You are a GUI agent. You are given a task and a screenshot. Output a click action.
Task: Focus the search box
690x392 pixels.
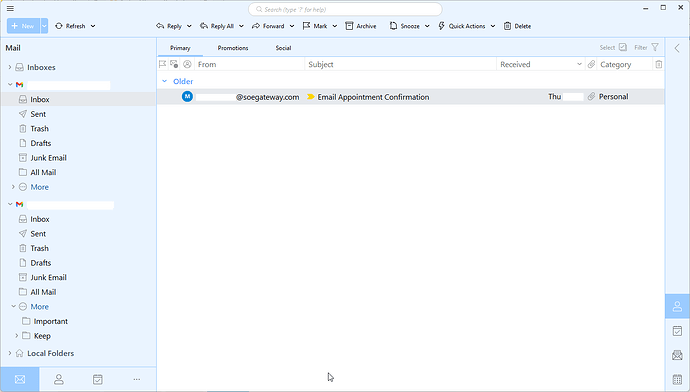tap(345, 9)
